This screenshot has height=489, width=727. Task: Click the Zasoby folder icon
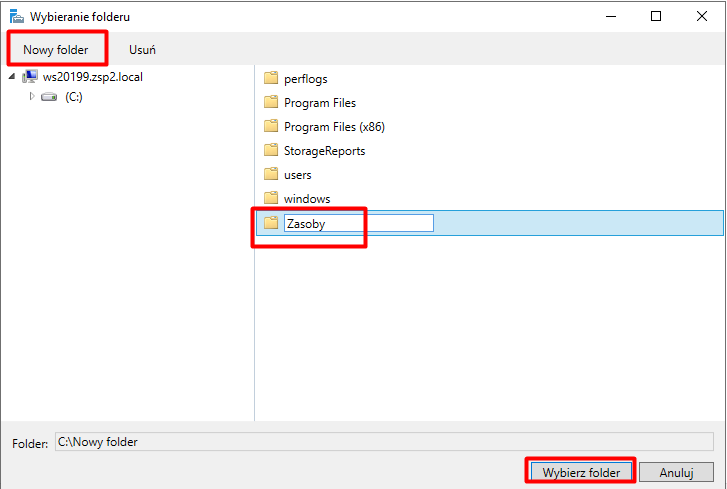point(270,223)
